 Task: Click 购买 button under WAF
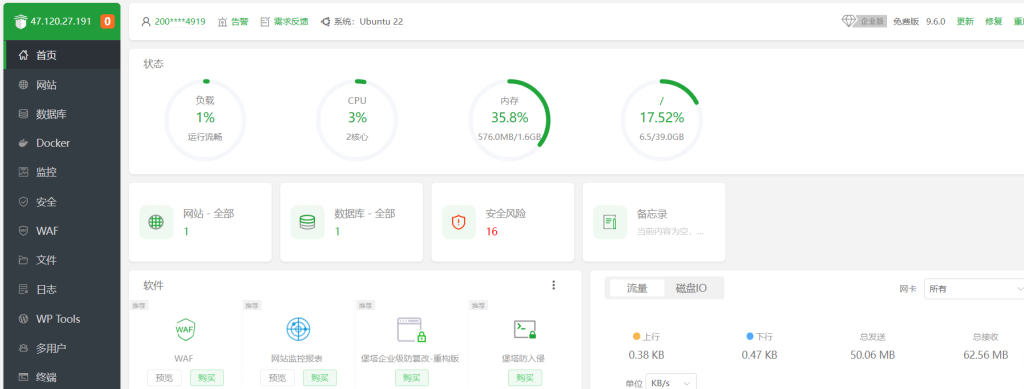point(206,378)
